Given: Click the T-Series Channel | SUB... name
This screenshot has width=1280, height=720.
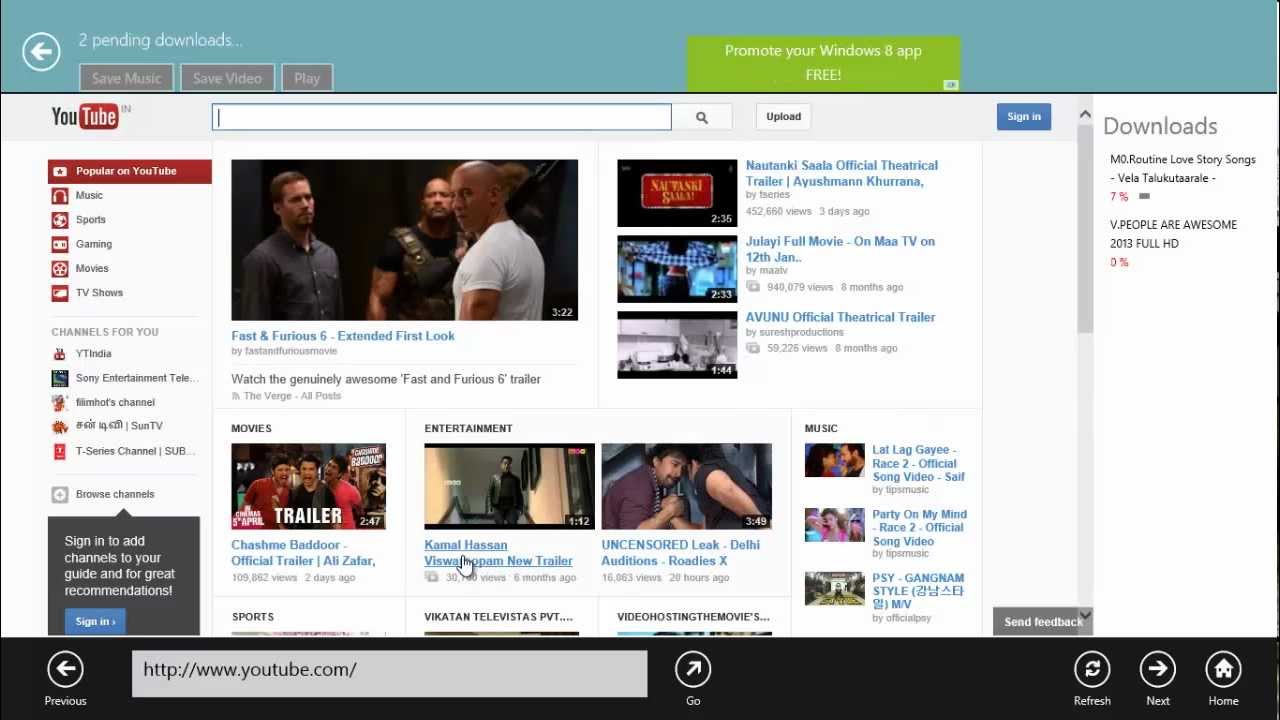Looking at the screenshot, I should click(x=136, y=451).
